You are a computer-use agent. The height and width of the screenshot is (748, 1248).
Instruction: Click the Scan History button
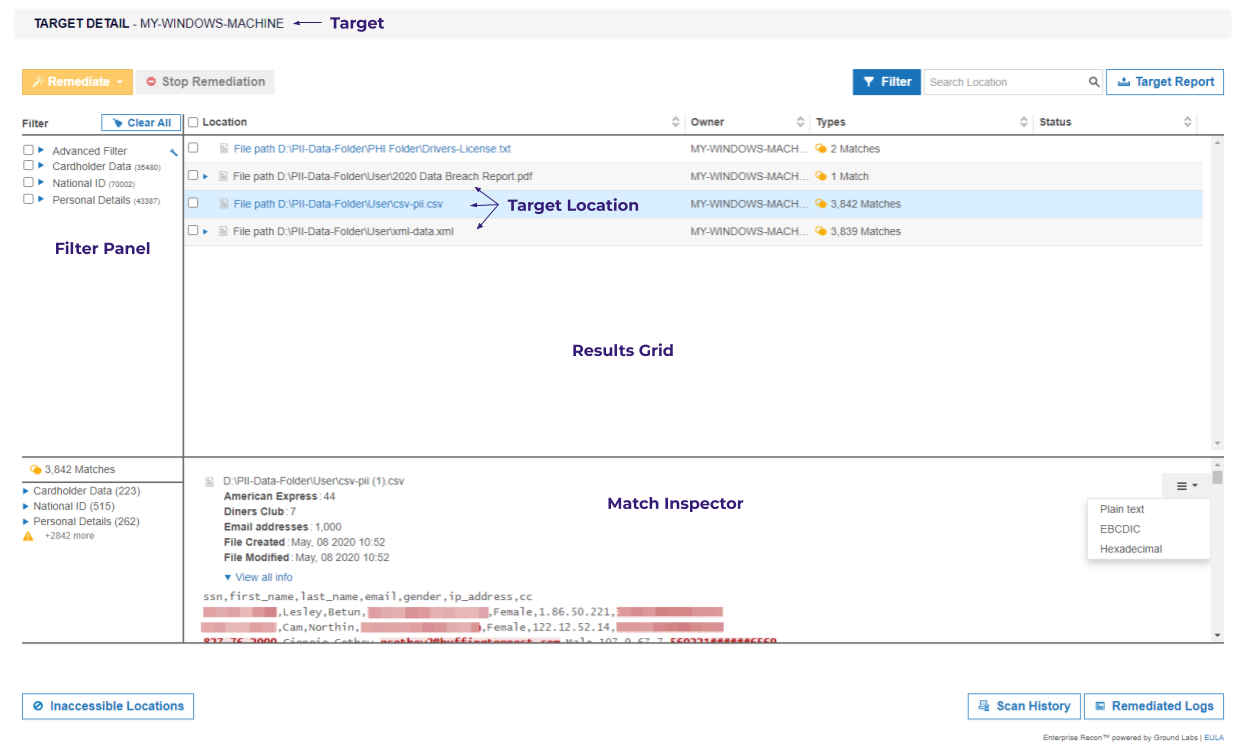click(1024, 706)
